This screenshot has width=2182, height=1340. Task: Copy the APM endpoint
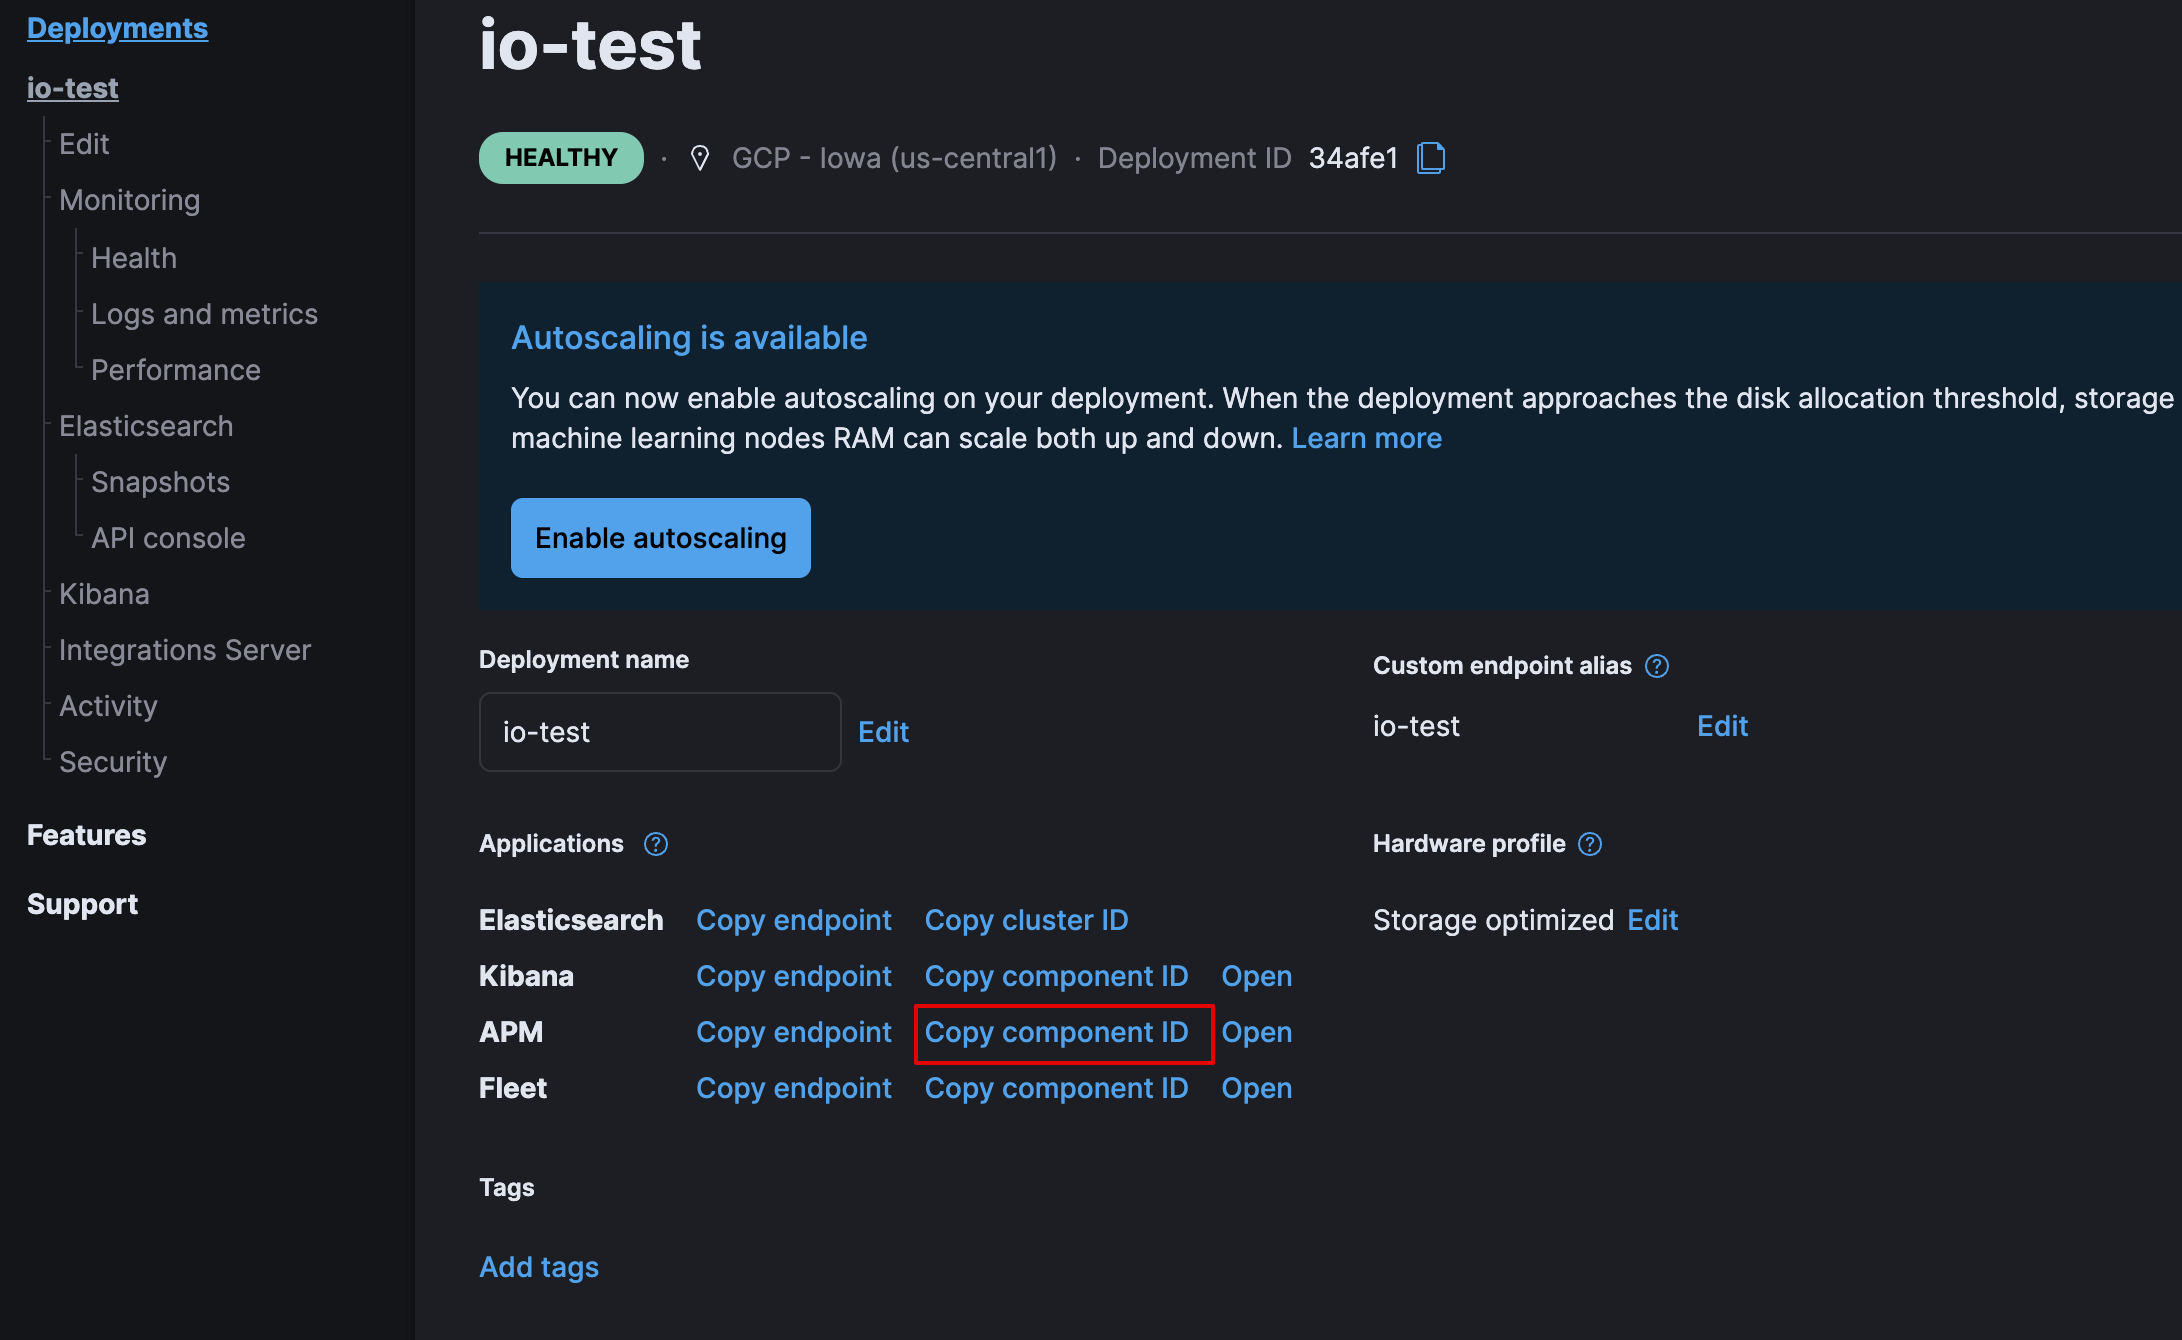click(794, 1032)
